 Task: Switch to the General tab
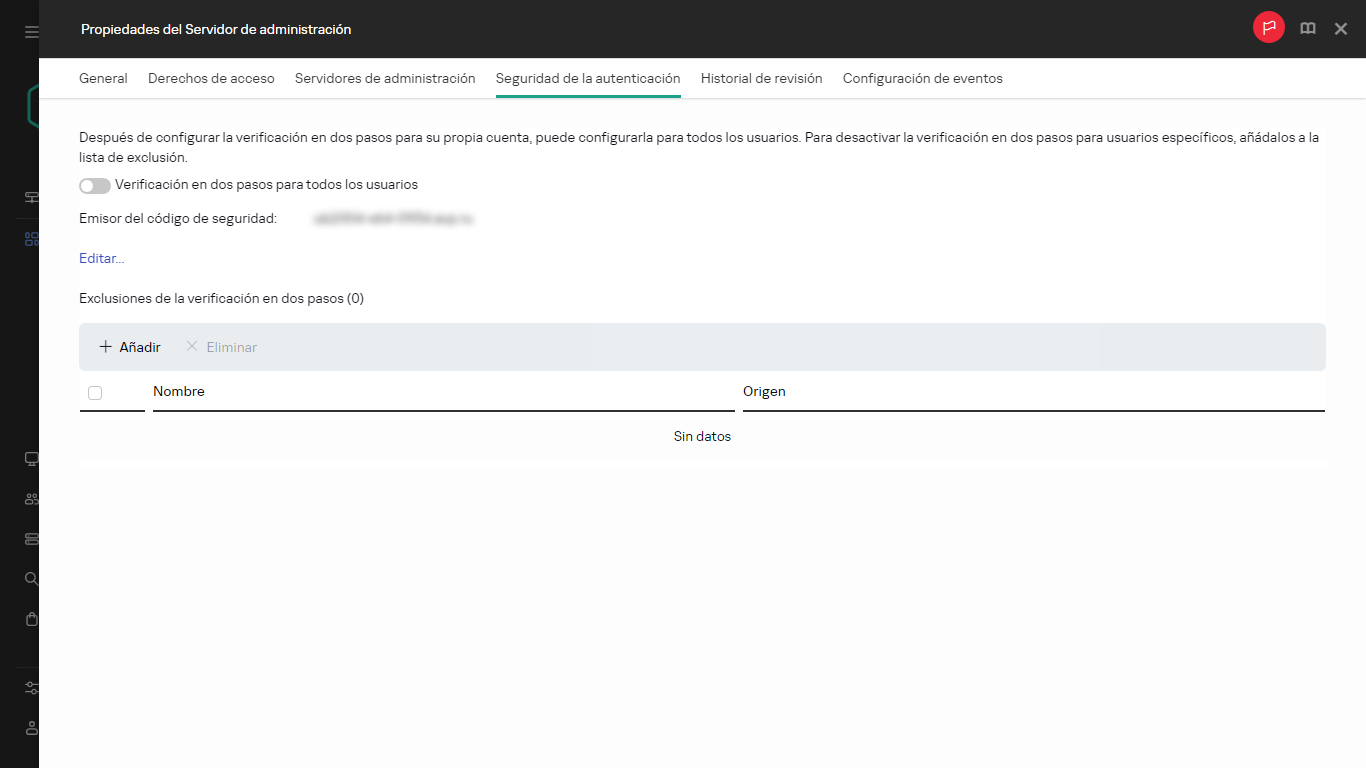[x=103, y=78]
